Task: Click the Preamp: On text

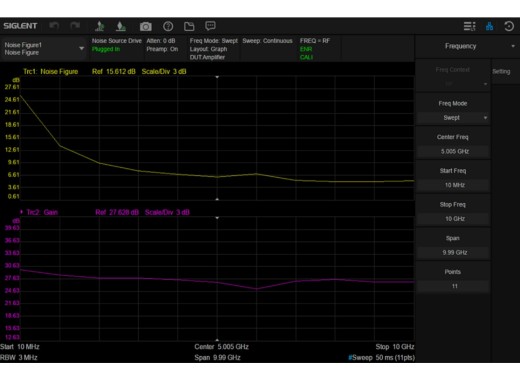Action: [162, 49]
